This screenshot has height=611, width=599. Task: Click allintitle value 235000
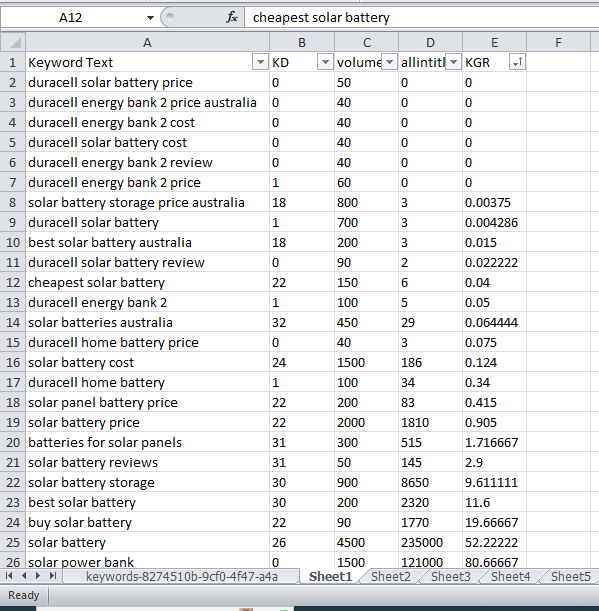430,542
